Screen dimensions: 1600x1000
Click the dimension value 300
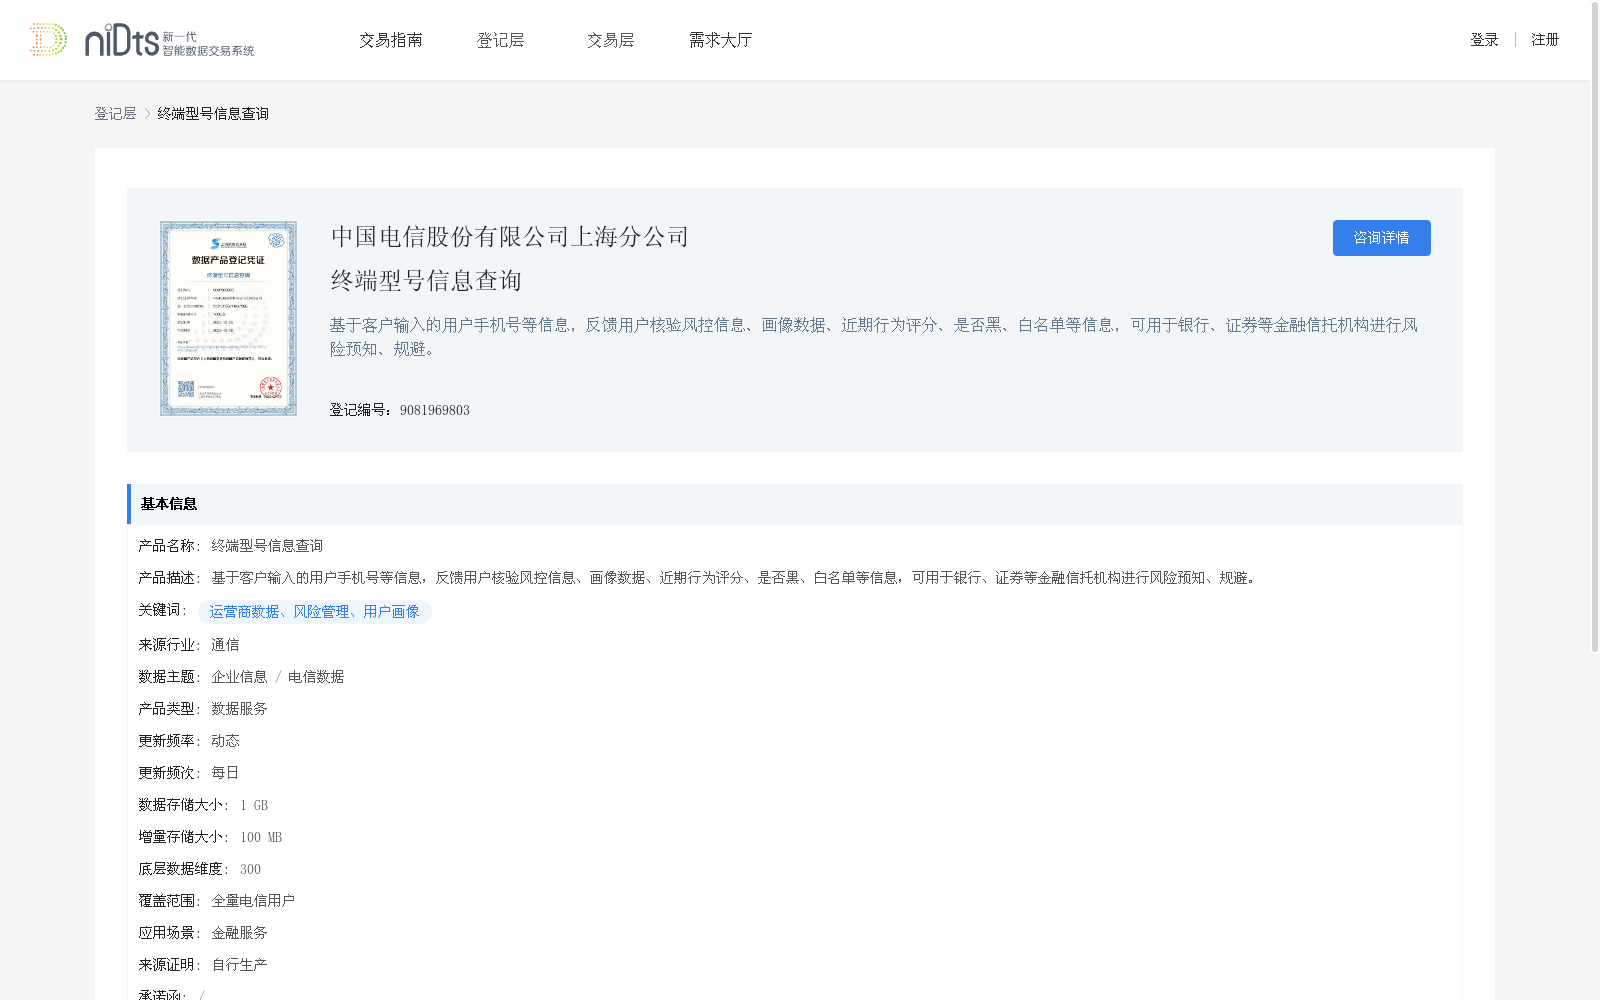pos(250,869)
